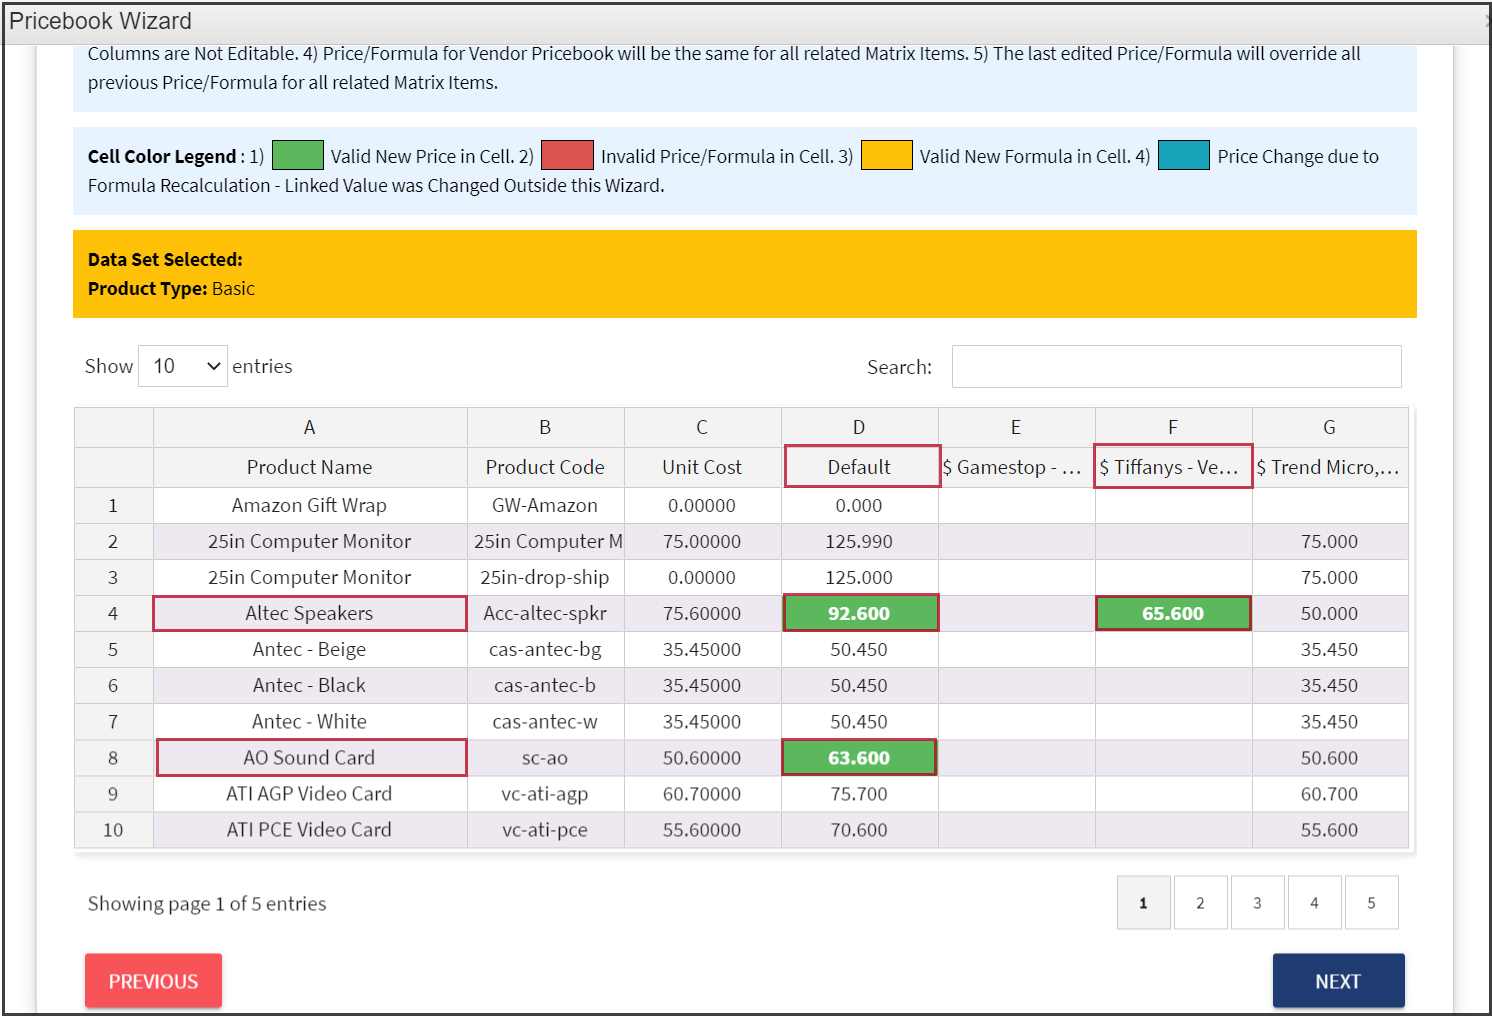
Task: Focus the Search input field
Action: pos(1176,366)
